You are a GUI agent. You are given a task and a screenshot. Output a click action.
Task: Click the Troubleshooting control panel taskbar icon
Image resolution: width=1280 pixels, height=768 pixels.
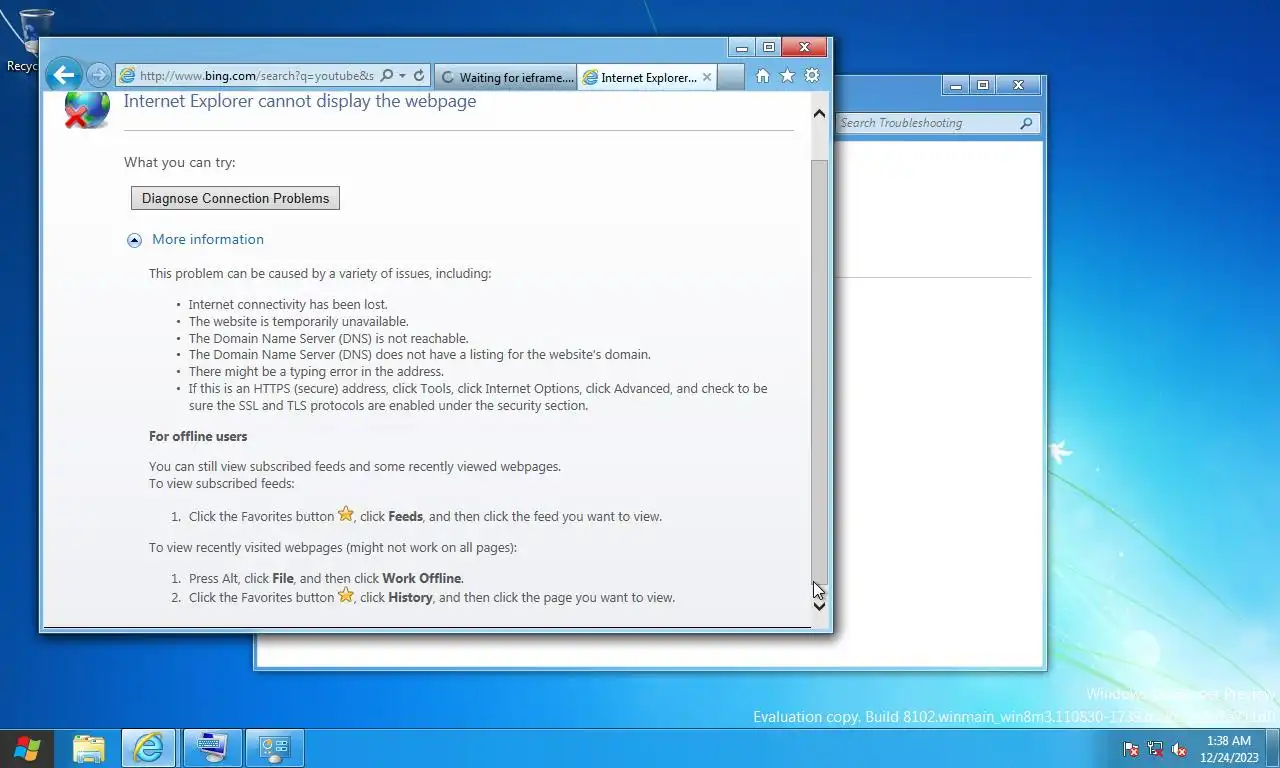point(274,748)
